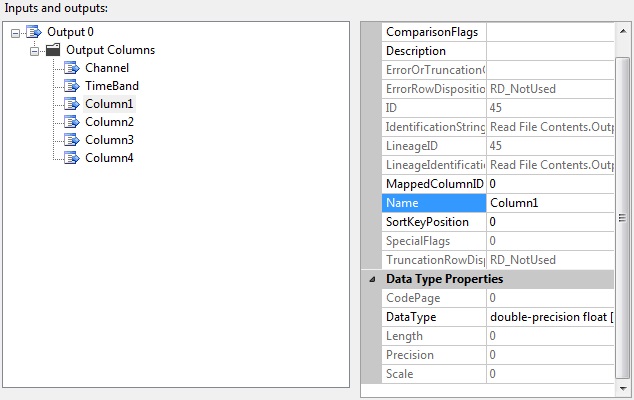The image size is (634, 400).
Task: Select Column2 in the tree
Action: 109,122
